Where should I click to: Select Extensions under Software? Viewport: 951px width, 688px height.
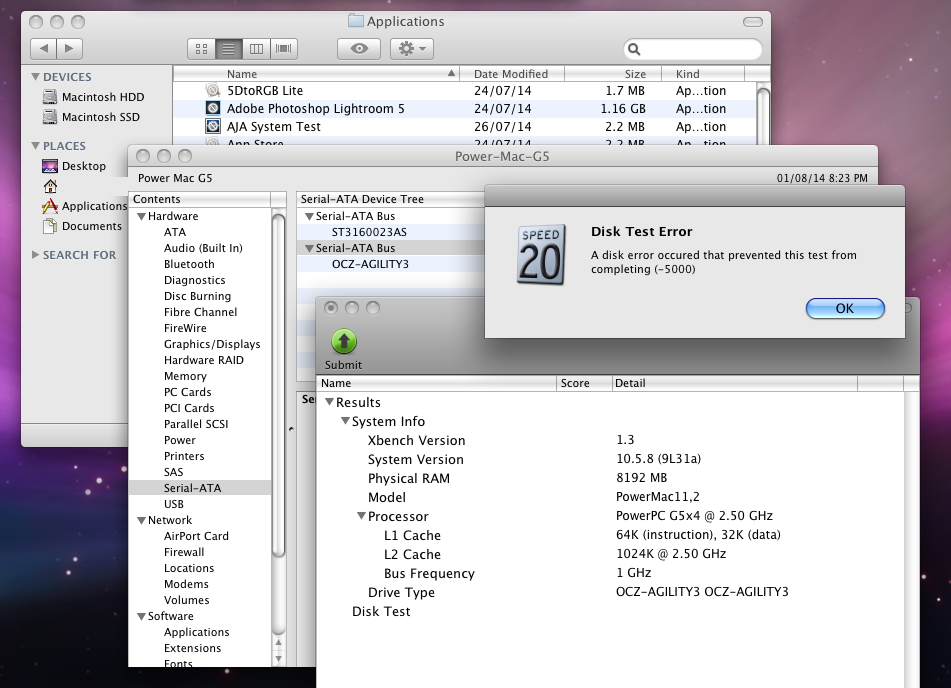(x=192, y=648)
